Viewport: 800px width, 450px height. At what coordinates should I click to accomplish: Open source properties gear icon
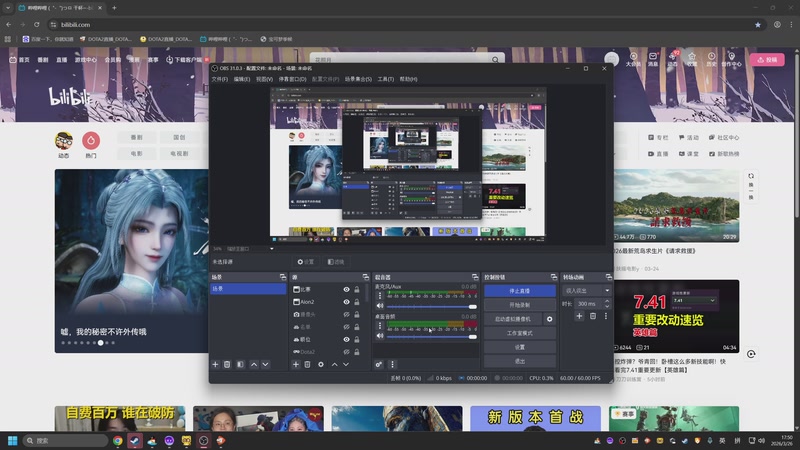[321, 364]
